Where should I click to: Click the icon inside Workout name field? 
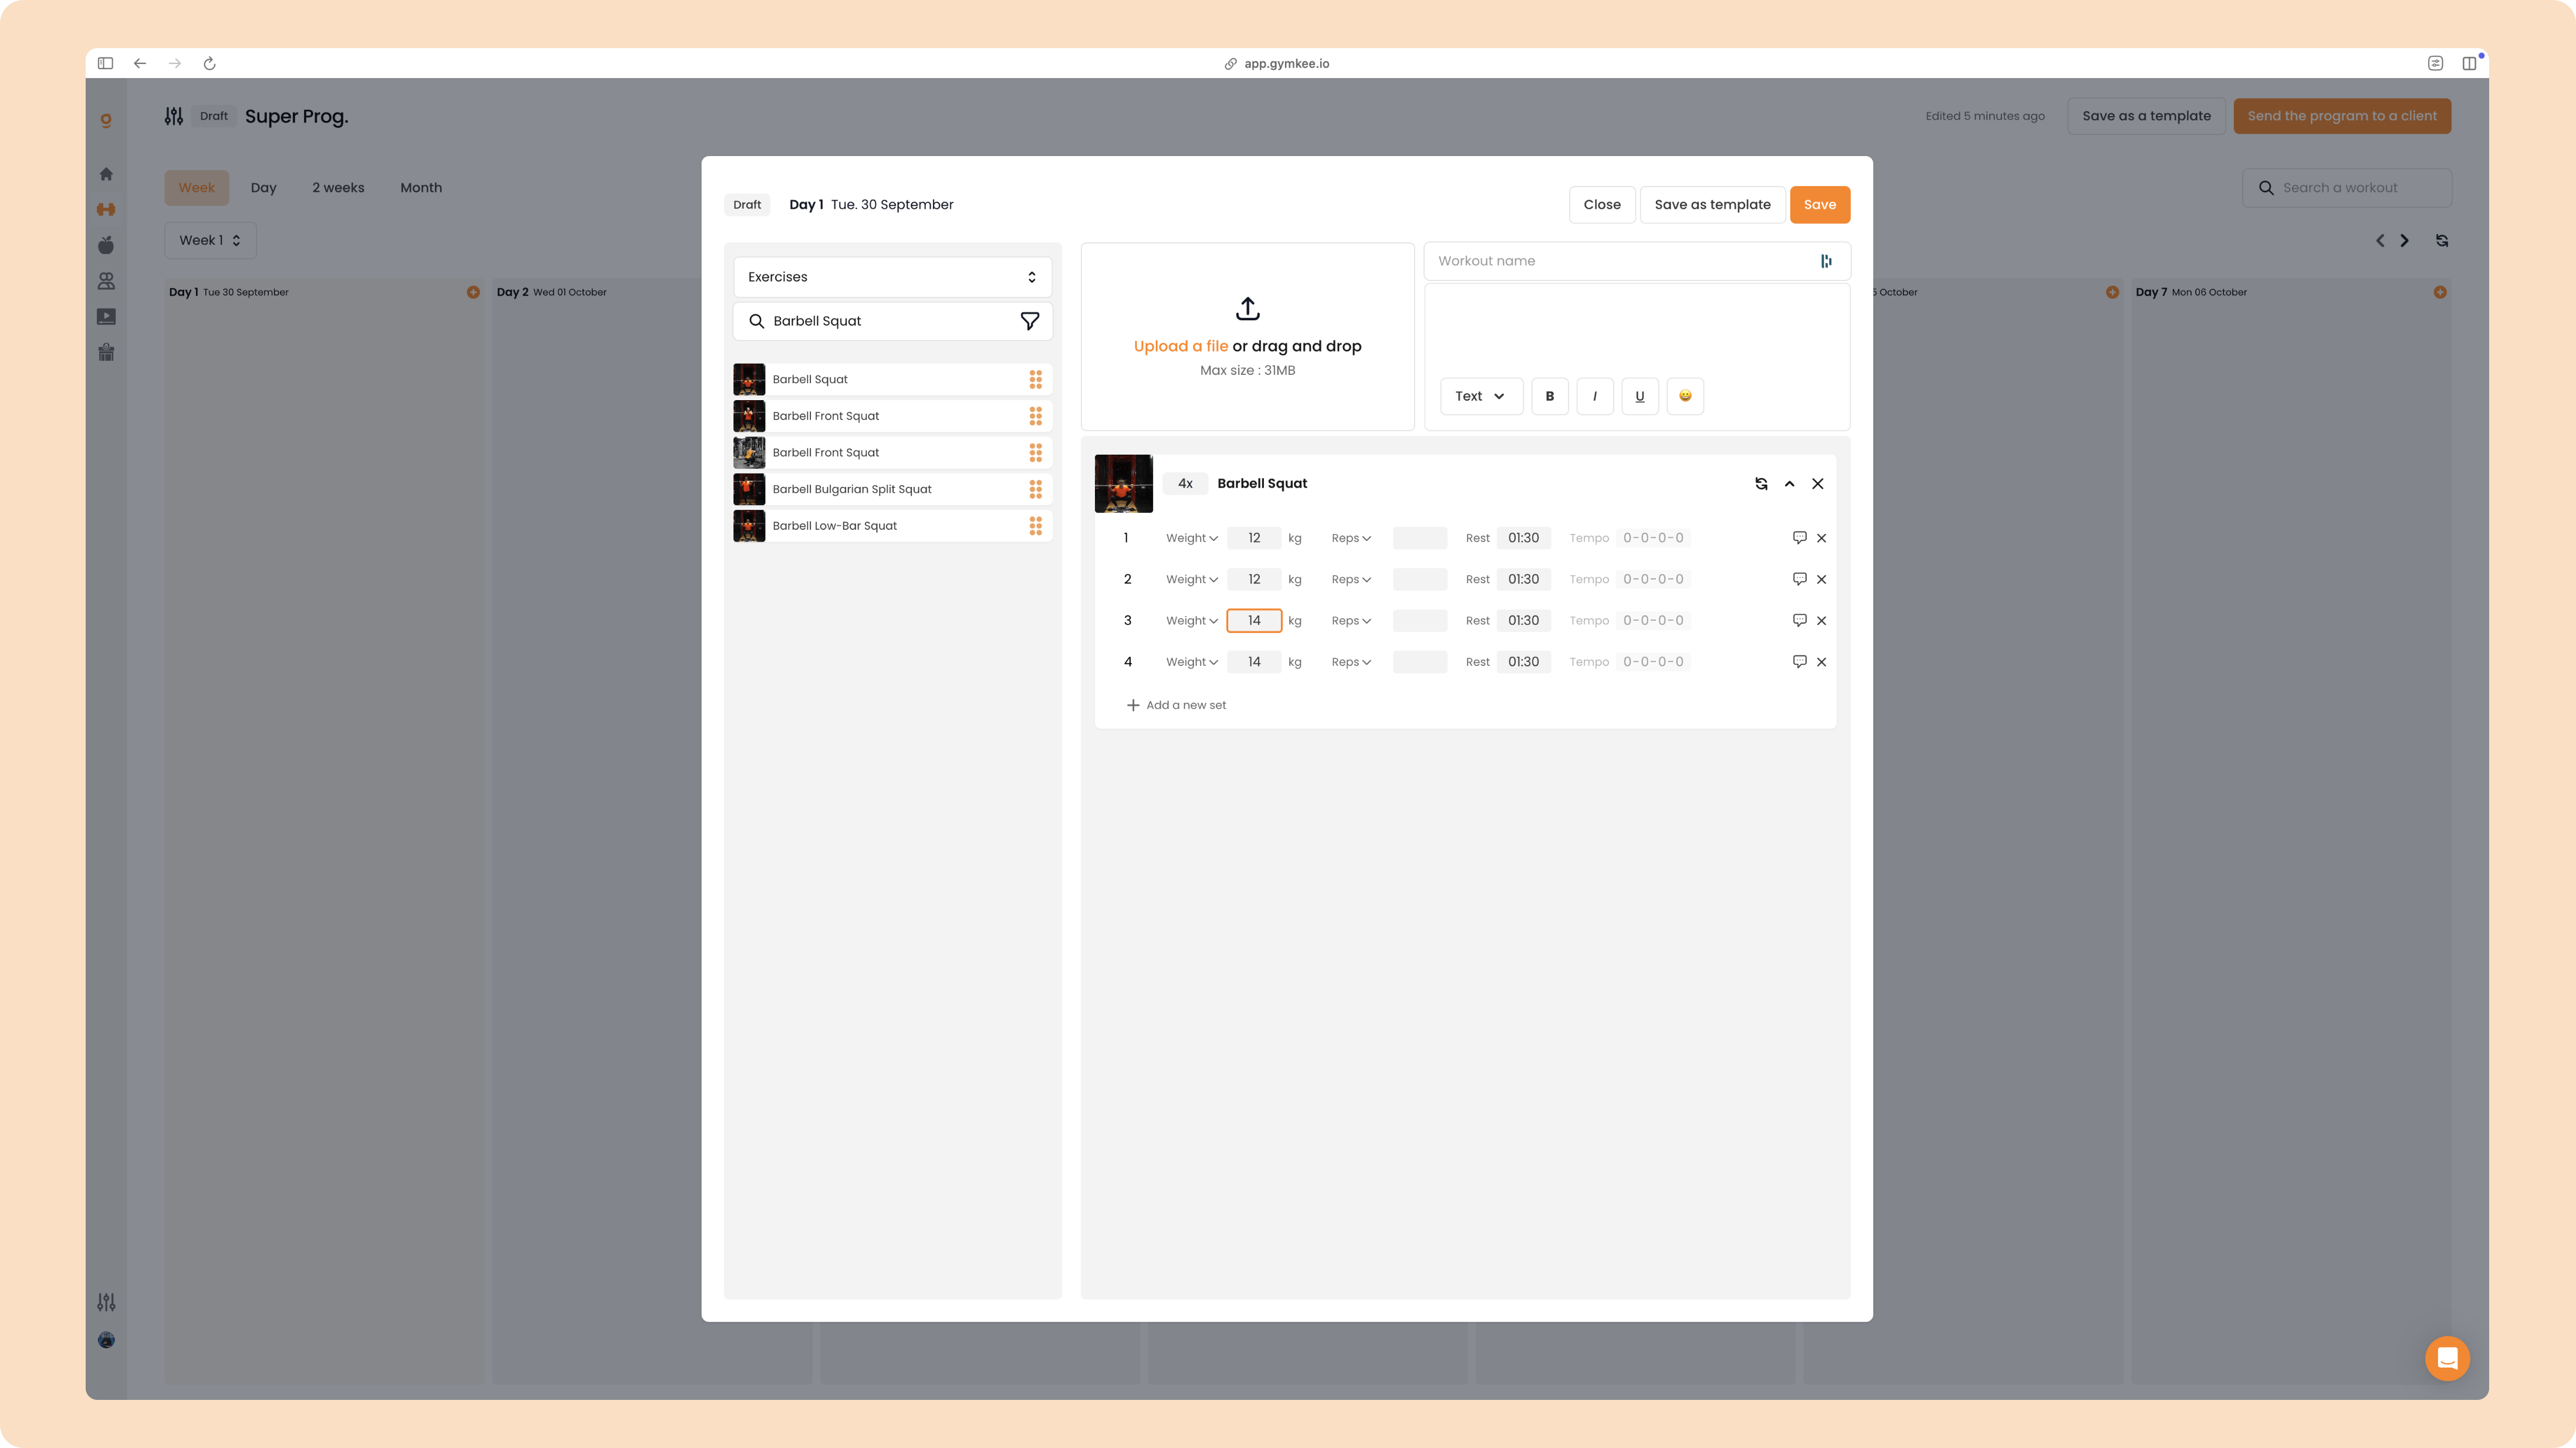tap(1826, 261)
